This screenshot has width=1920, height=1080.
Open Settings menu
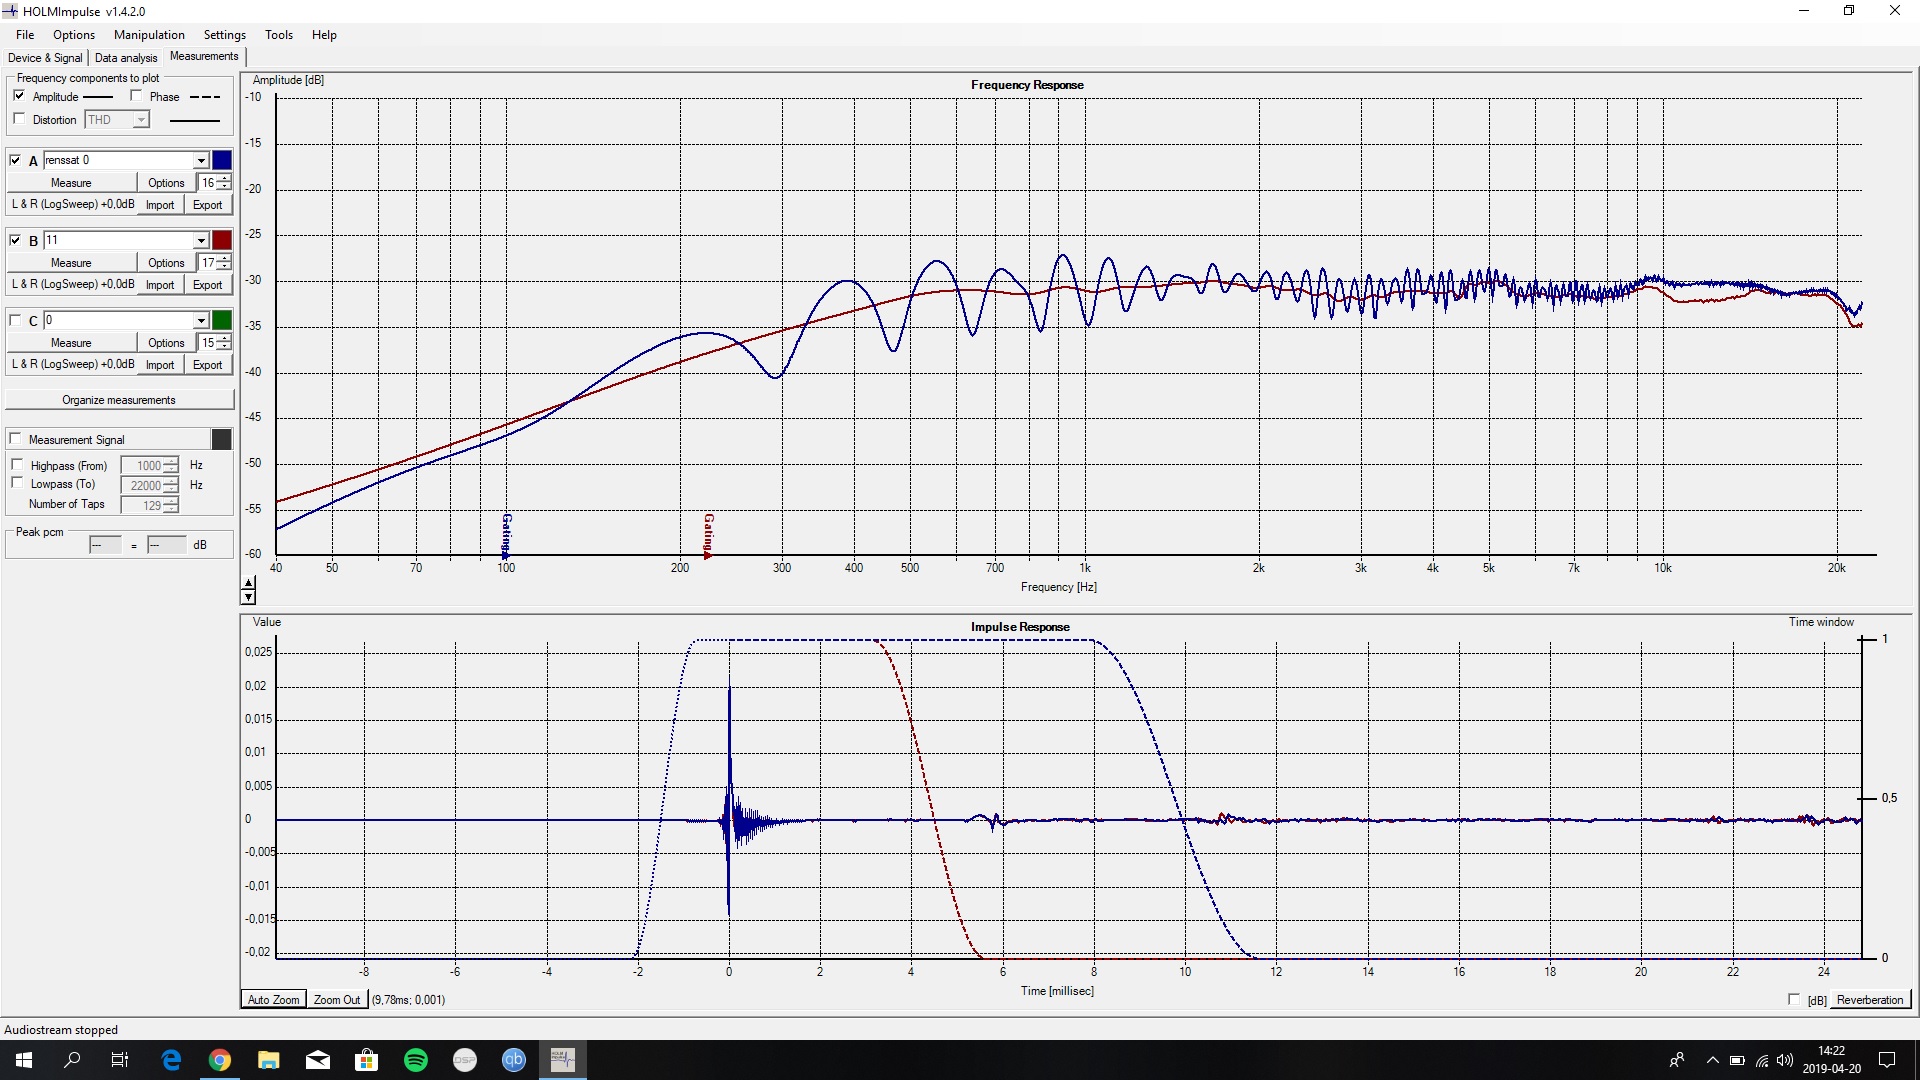tap(224, 34)
